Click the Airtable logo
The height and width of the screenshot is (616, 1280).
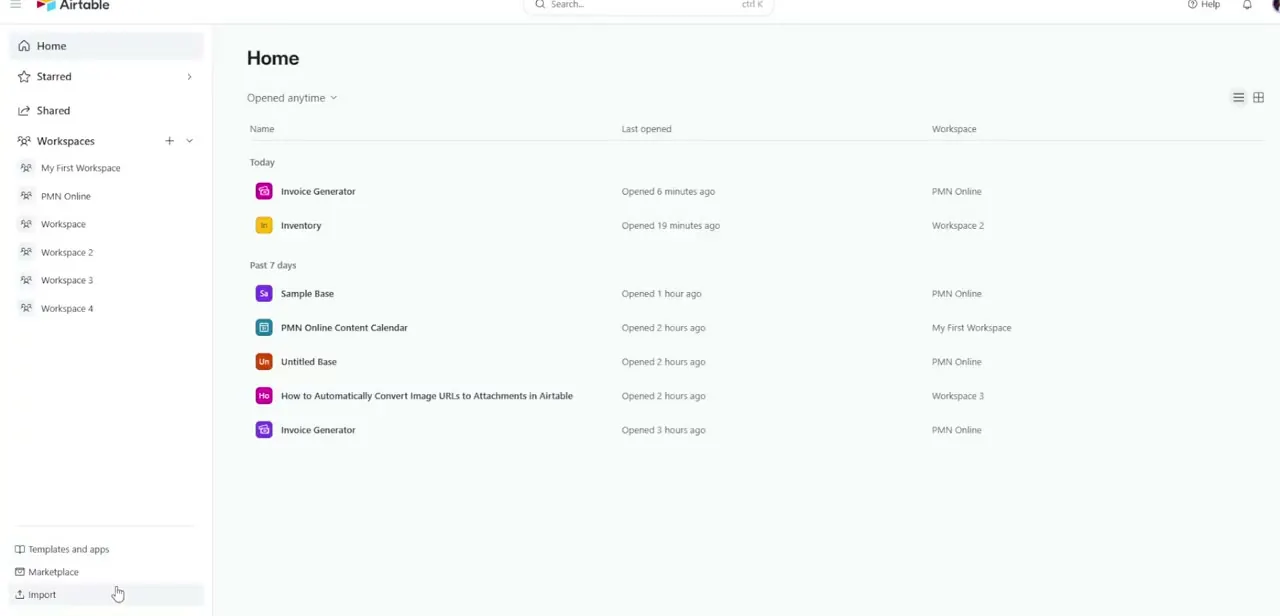coord(73,5)
